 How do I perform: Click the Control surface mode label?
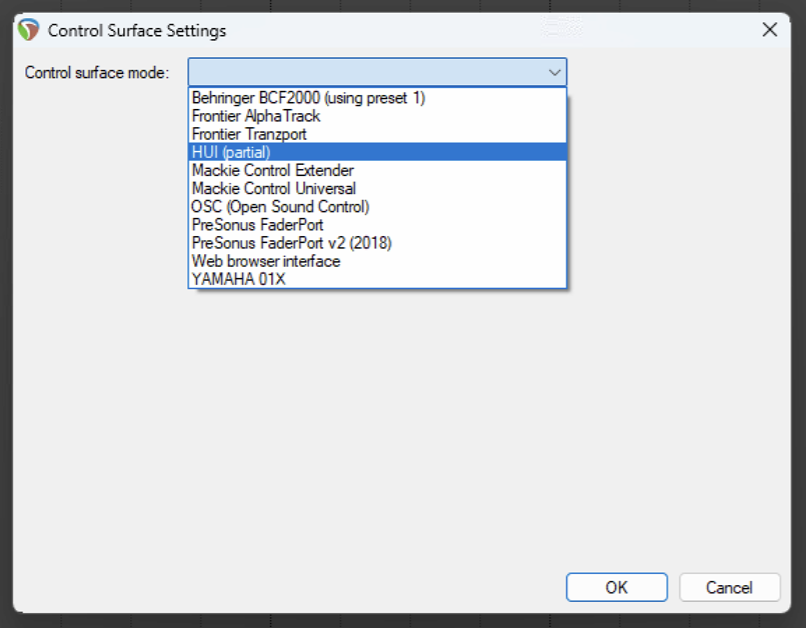pyautogui.click(x=97, y=72)
